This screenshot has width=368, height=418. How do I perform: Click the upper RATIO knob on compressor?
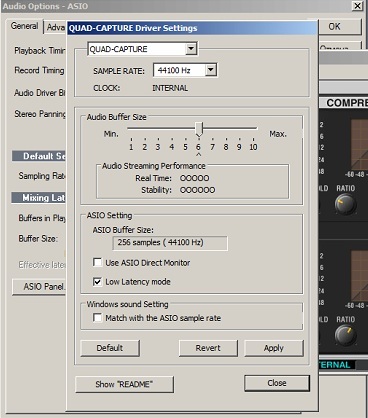[x=345, y=205]
